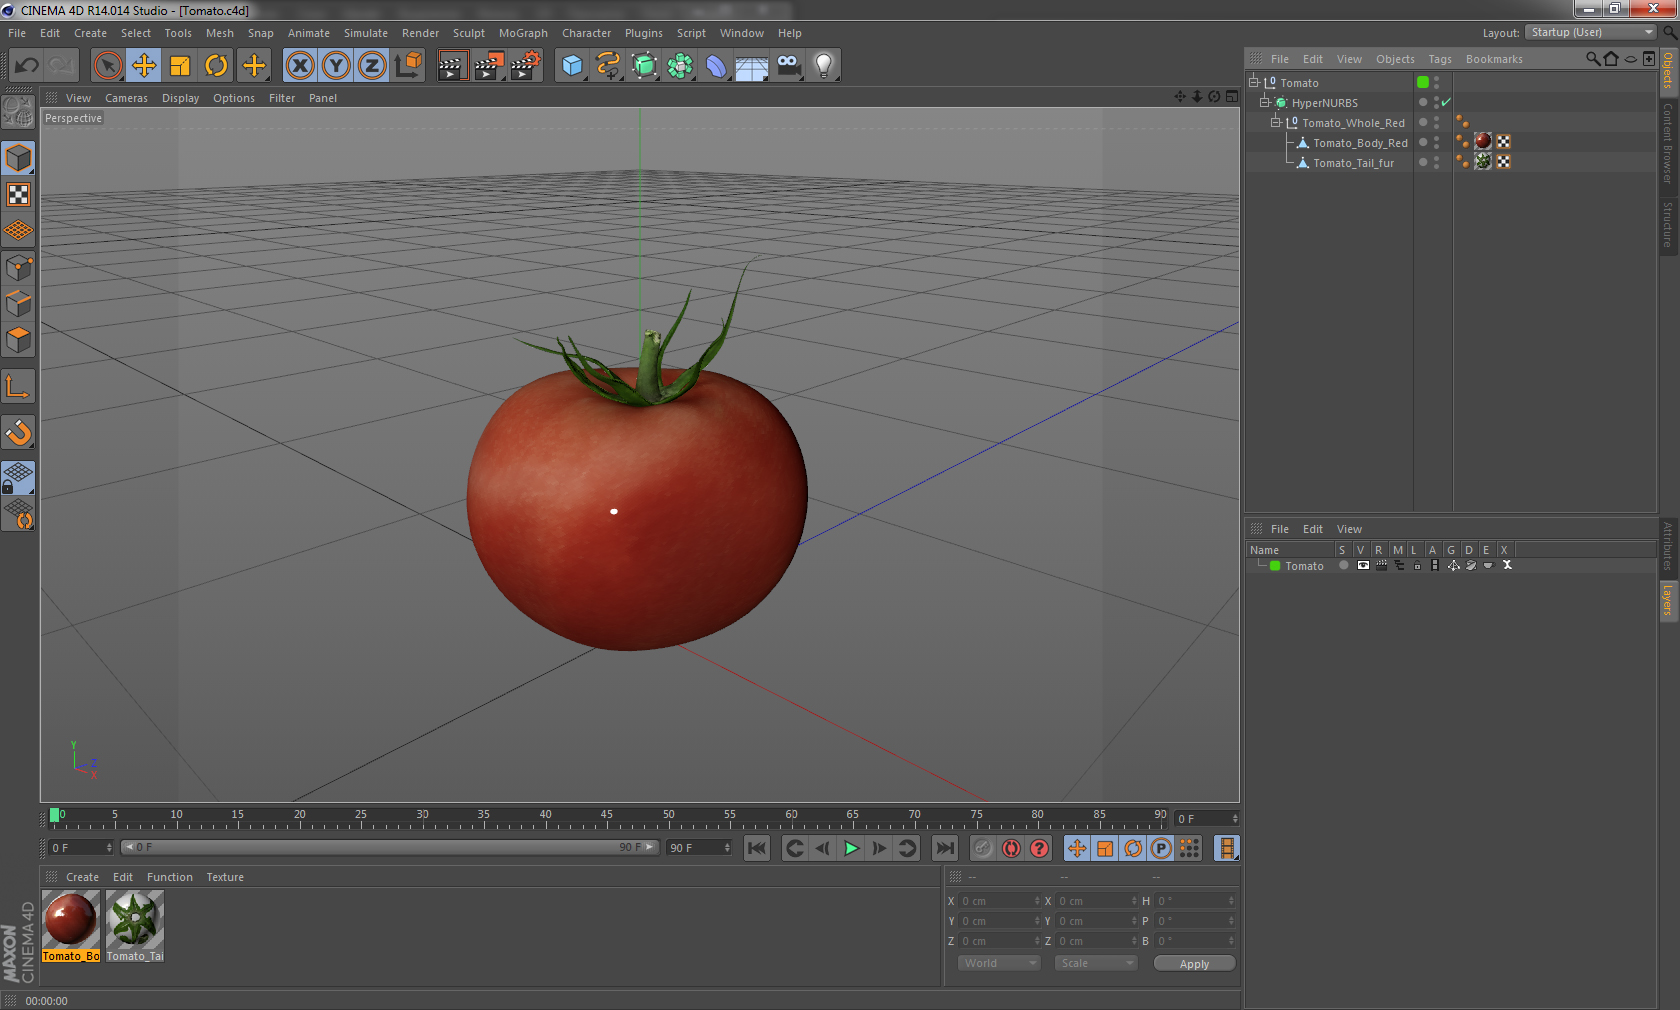The width and height of the screenshot is (1680, 1010).
Task: Open the Character menu
Action: [x=586, y=33]
